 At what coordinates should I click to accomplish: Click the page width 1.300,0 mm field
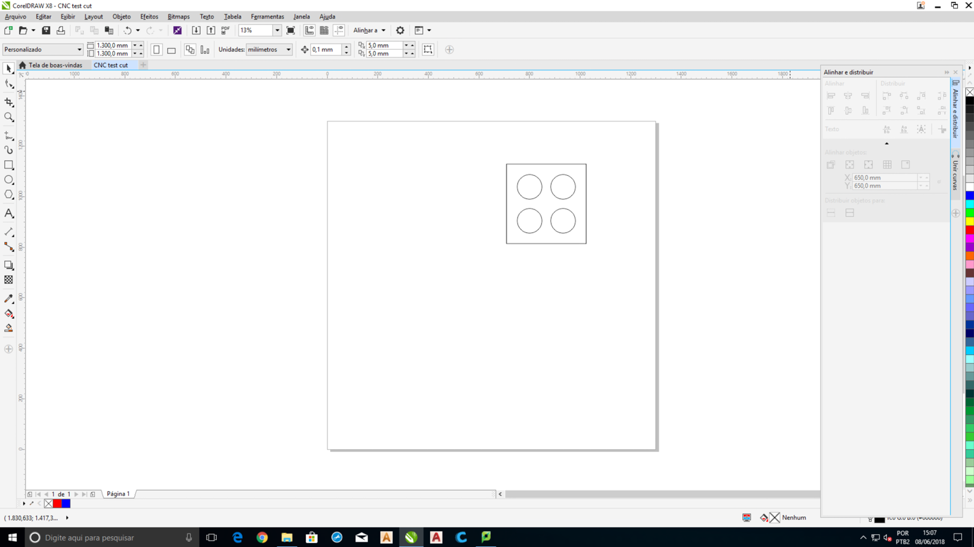[113, 45]
